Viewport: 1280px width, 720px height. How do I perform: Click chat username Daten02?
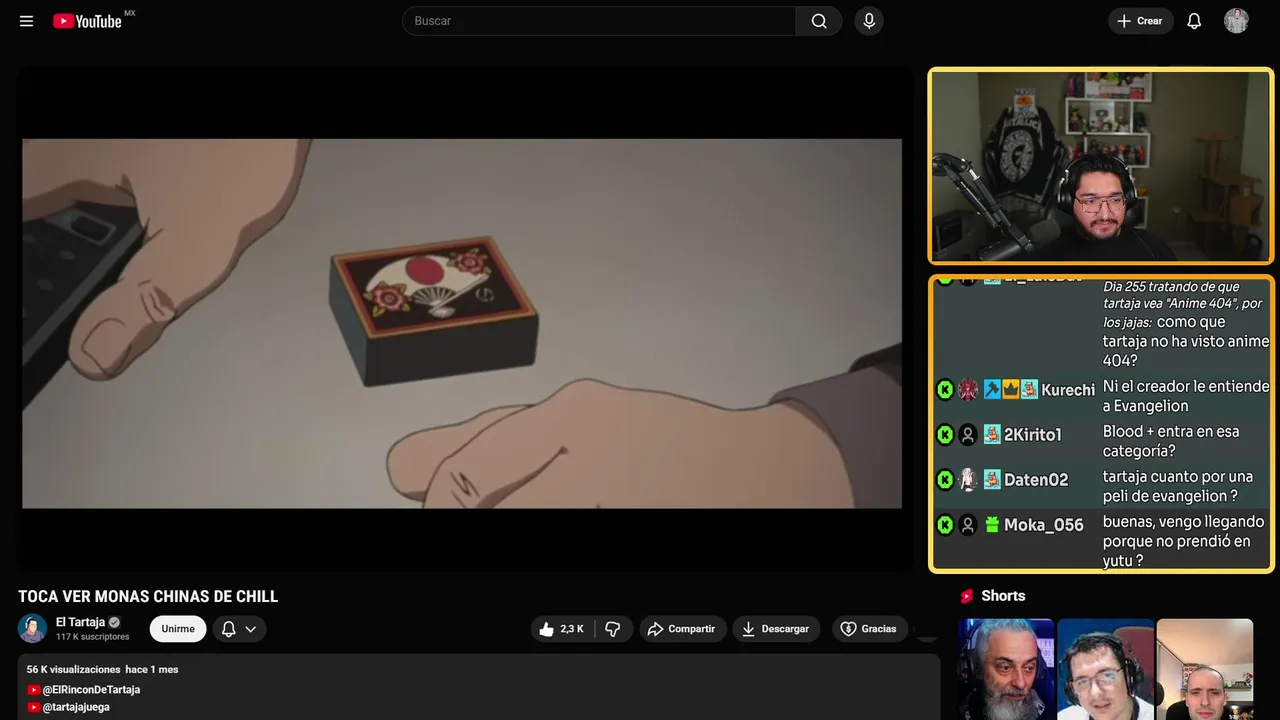(x=1036, y=480)
